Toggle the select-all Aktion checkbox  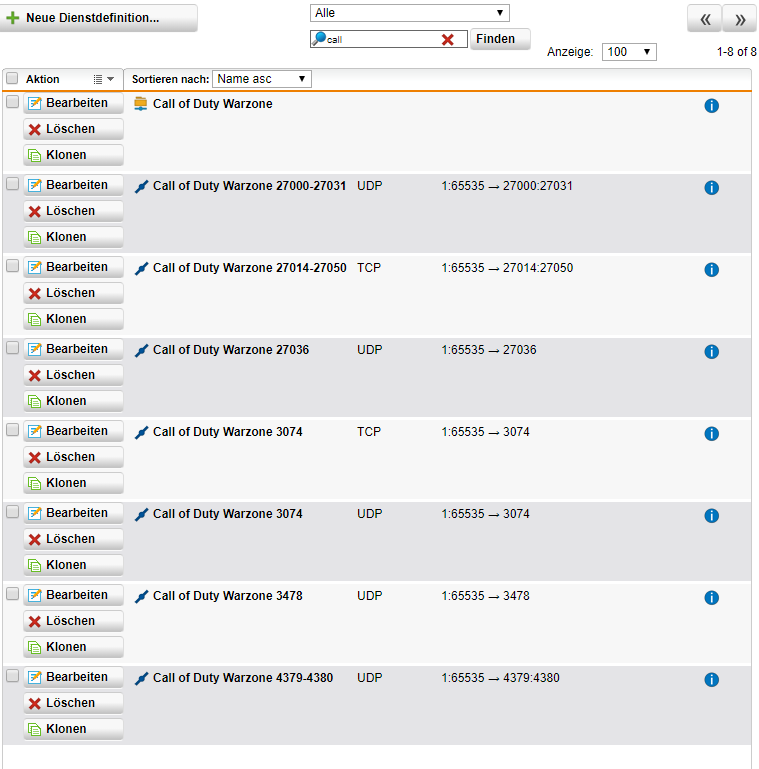click(x=12, y=78)
